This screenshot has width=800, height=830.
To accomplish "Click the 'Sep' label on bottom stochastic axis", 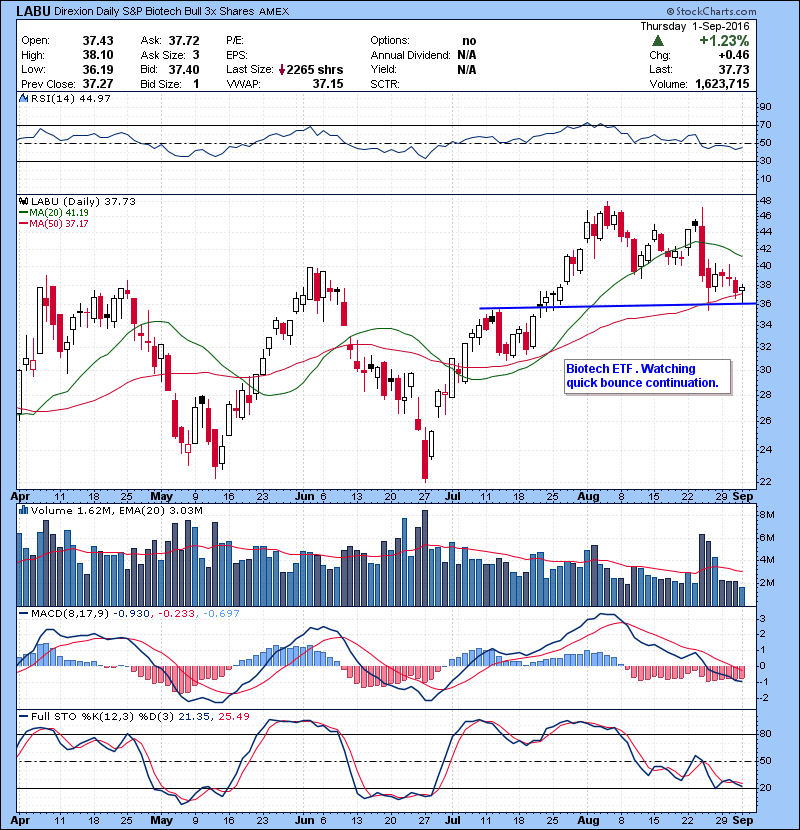I will [742, 820].
